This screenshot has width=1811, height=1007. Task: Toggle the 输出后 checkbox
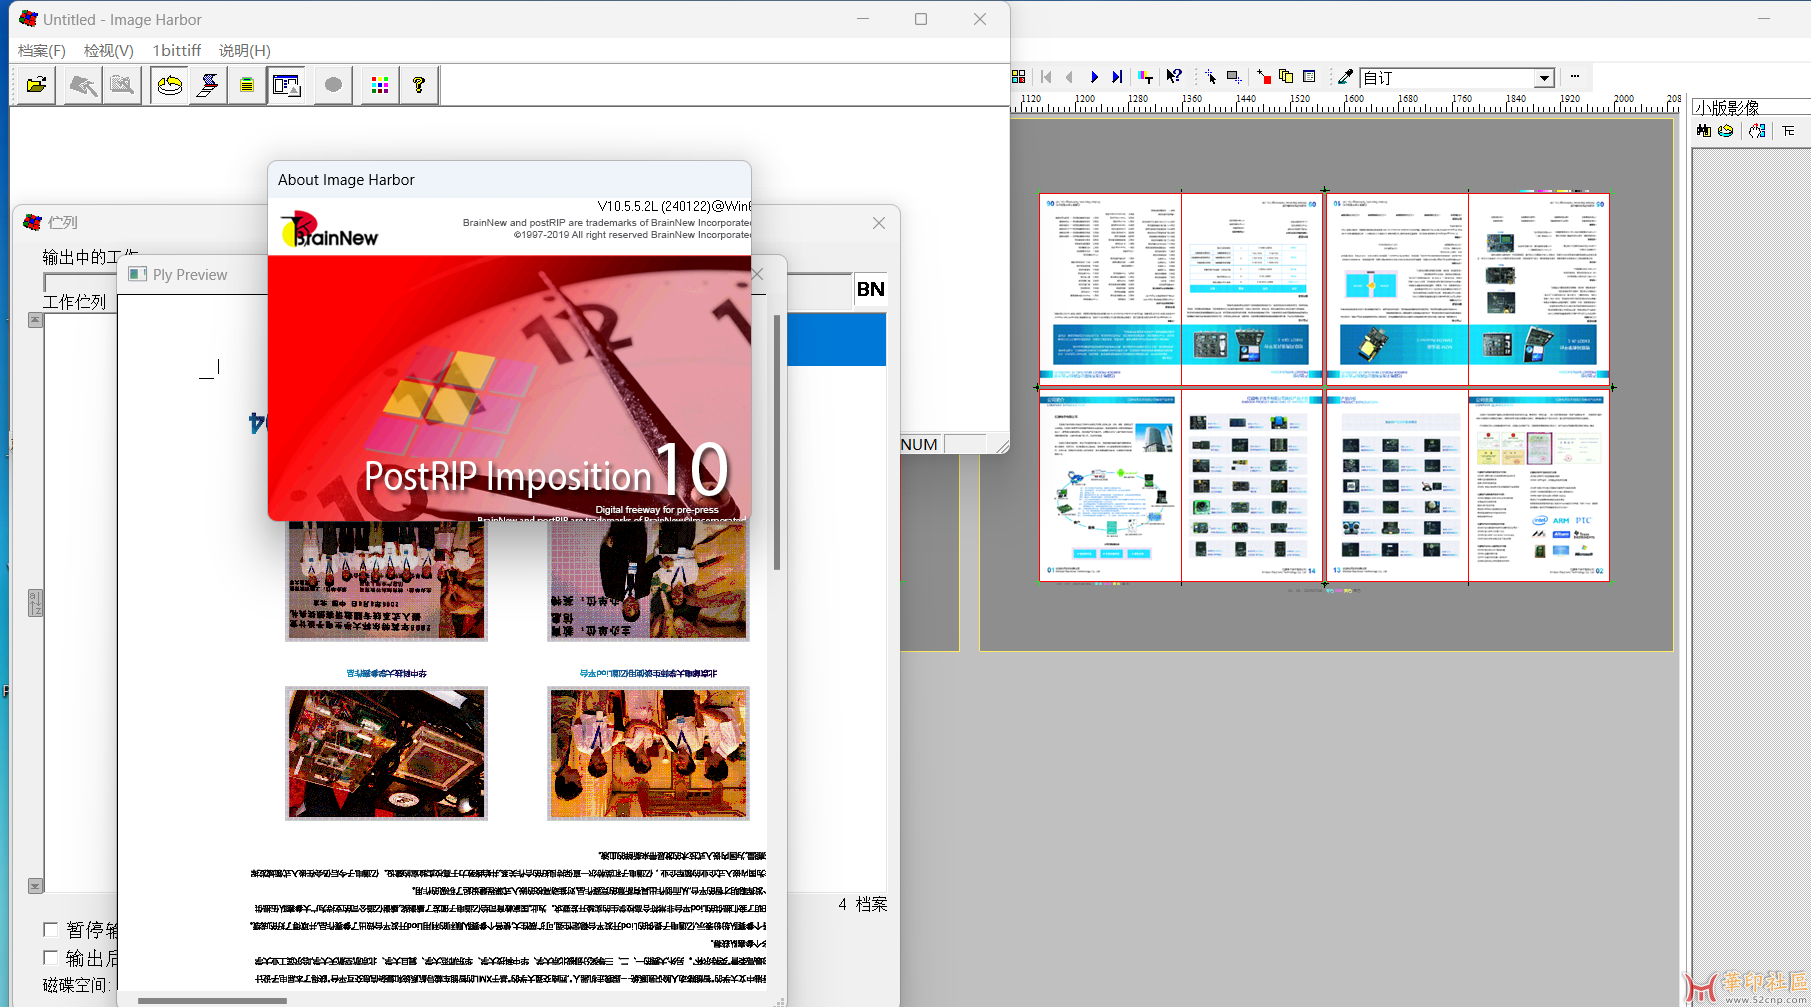point(51,958)
